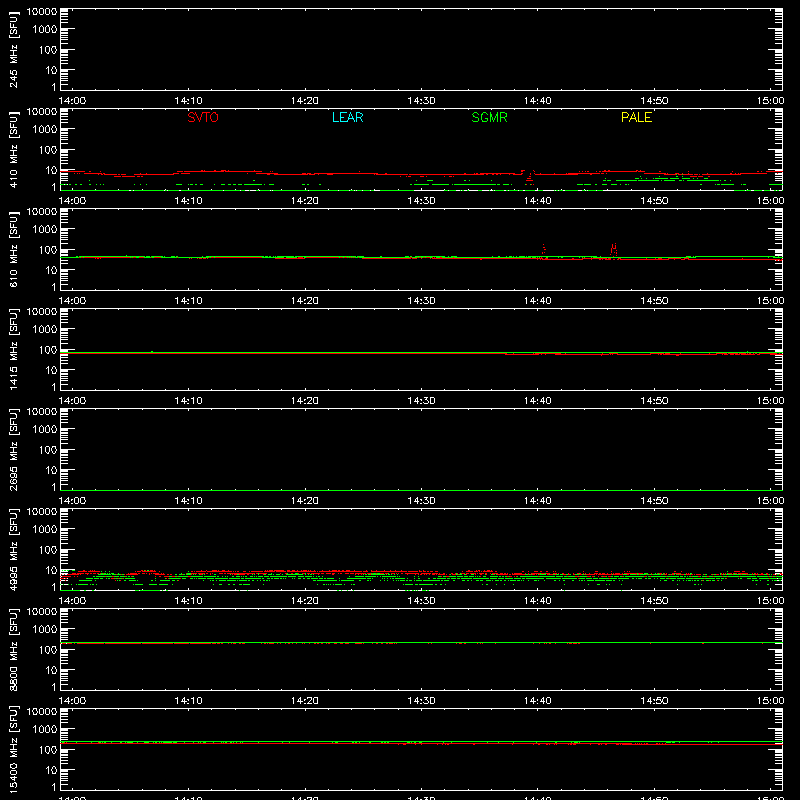
Task: Select the 245 MHz [SFU] axis title
Action: 14,50
